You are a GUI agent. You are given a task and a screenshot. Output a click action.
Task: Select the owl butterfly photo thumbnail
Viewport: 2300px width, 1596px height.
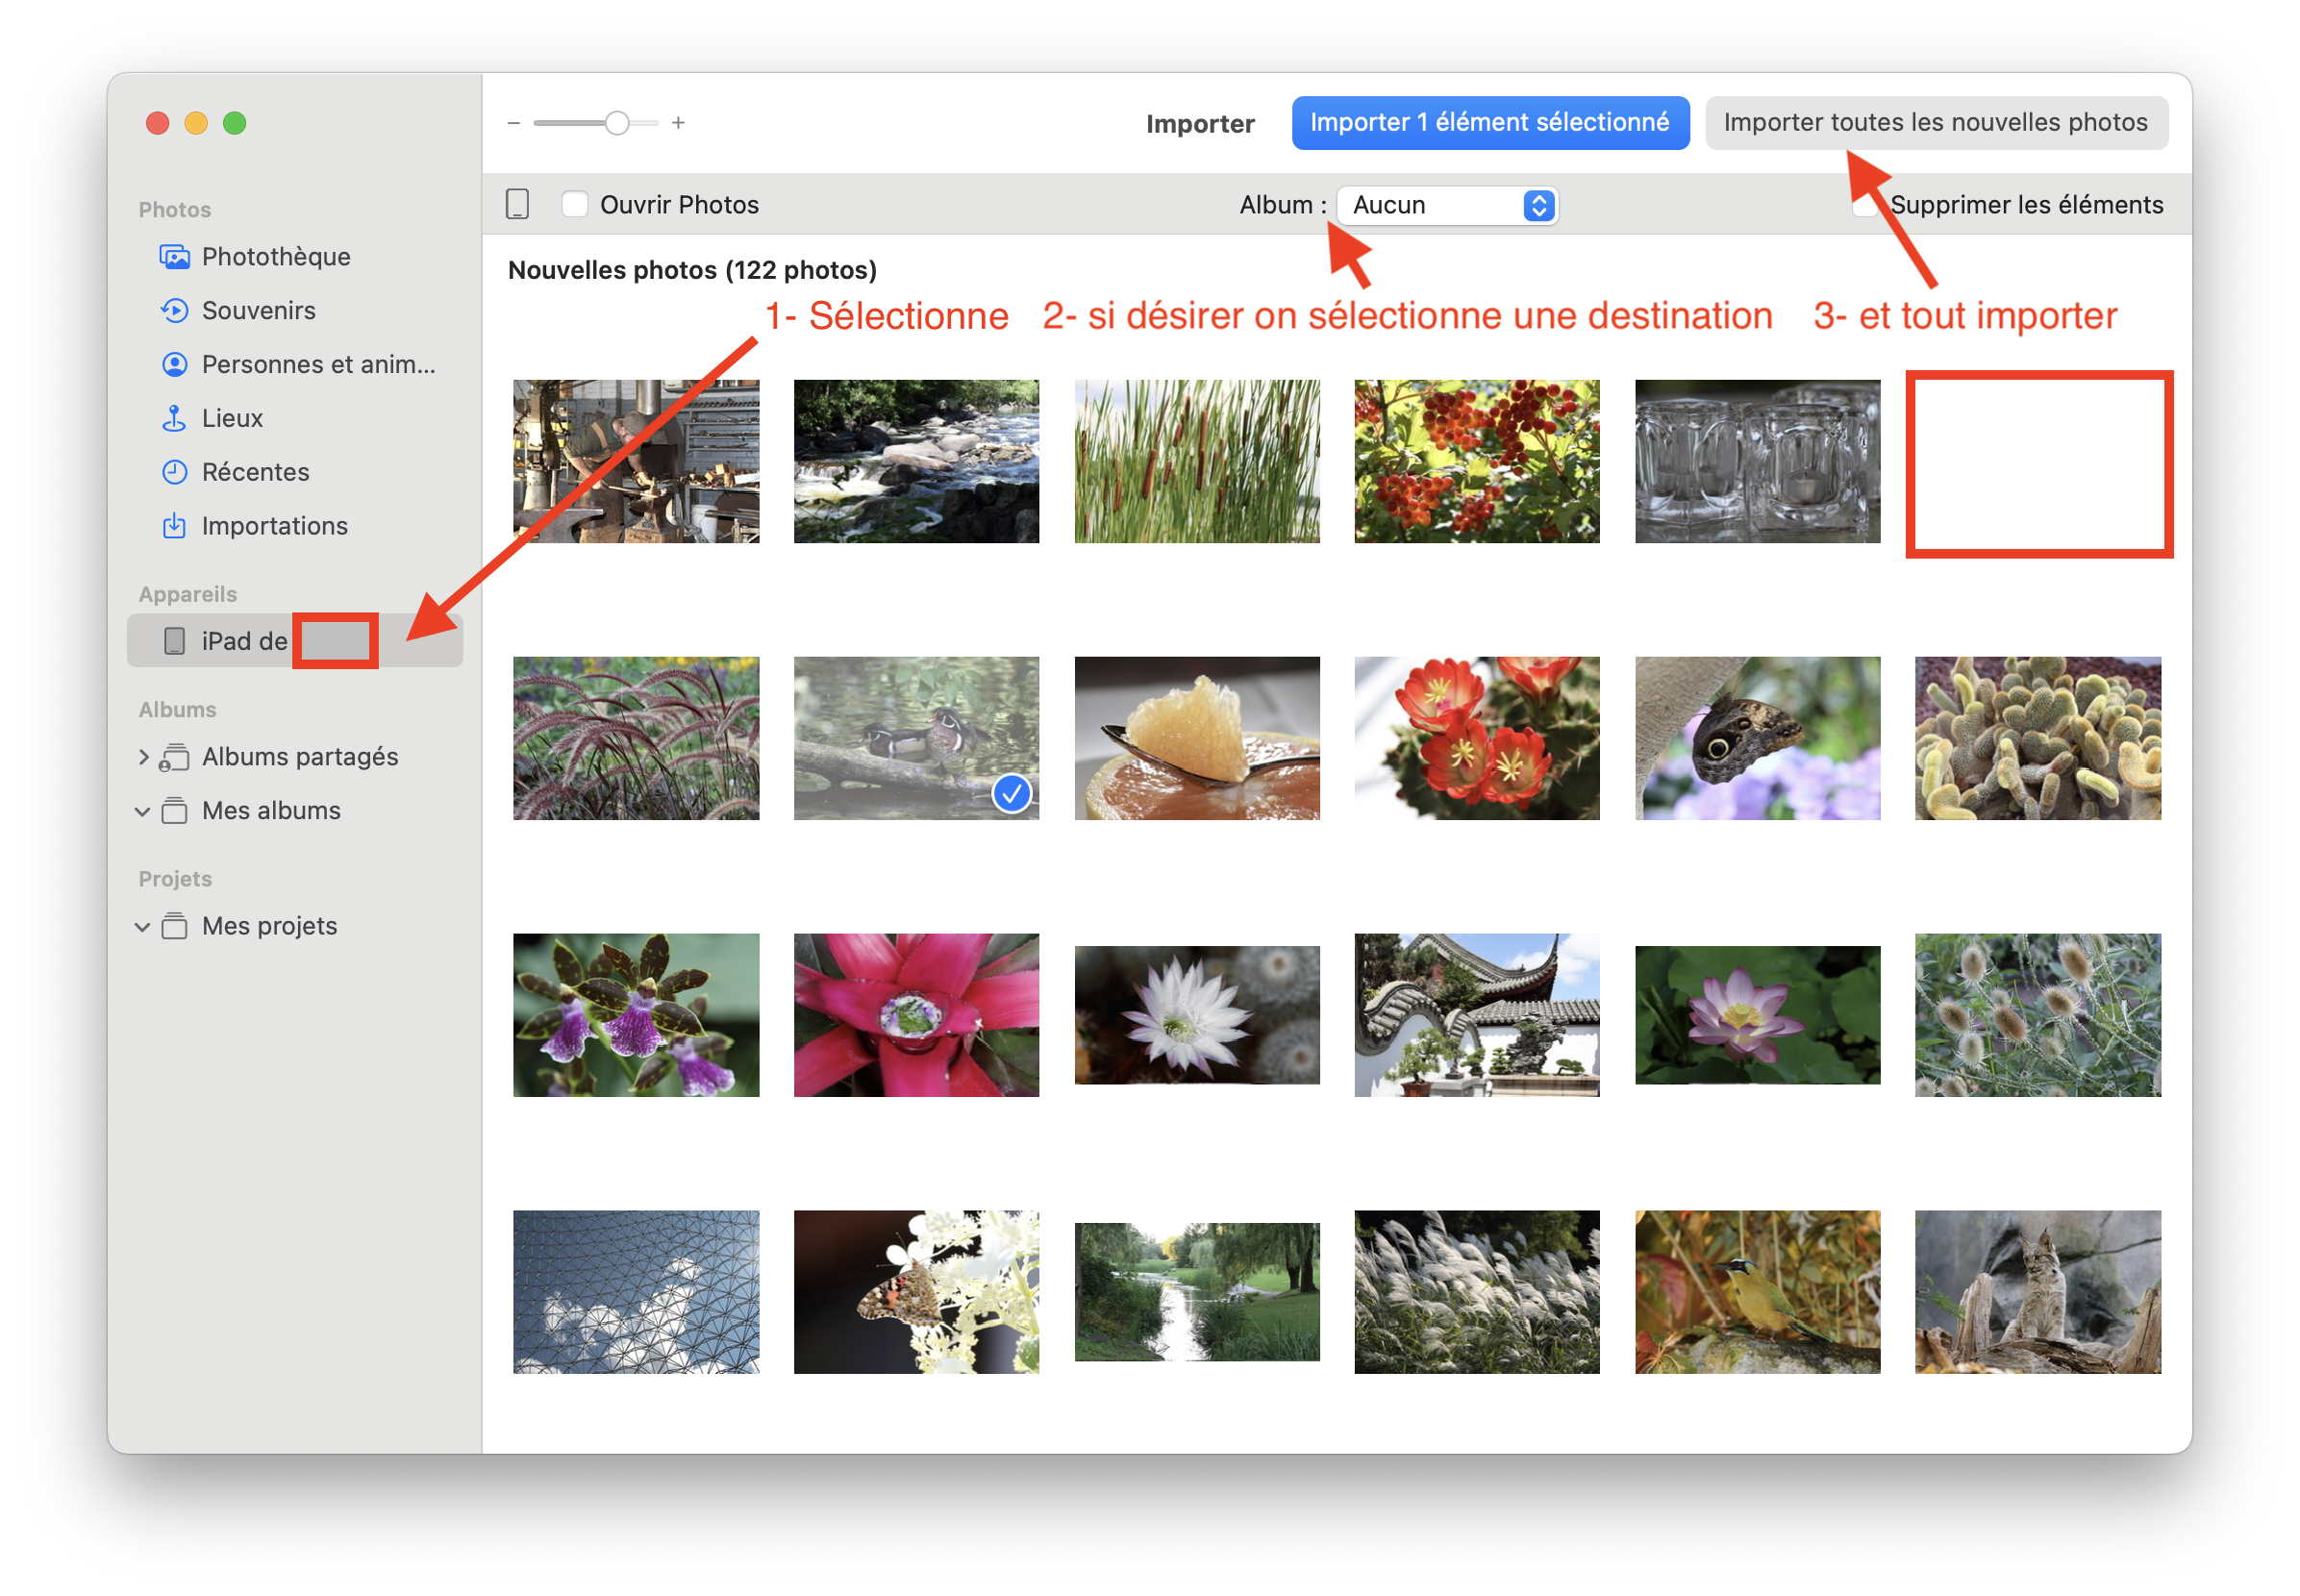1756,738
